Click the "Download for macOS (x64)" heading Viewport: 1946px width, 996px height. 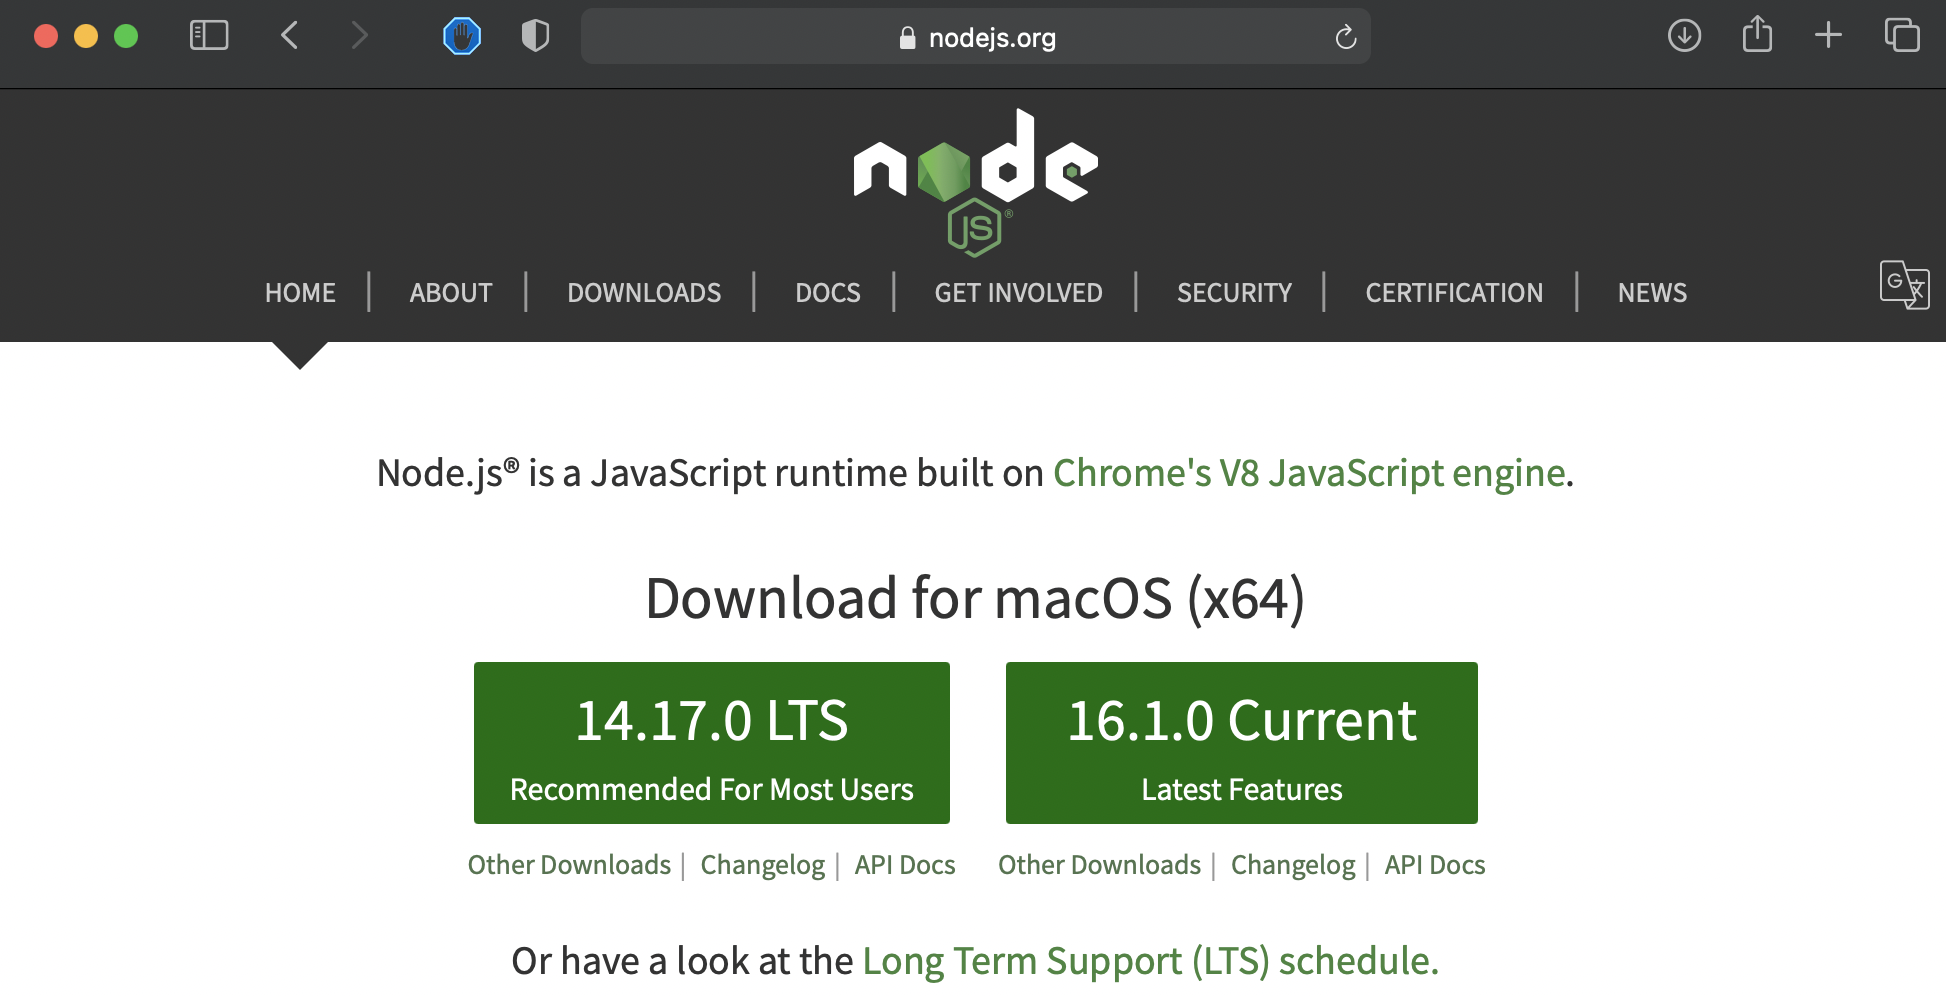975,598
